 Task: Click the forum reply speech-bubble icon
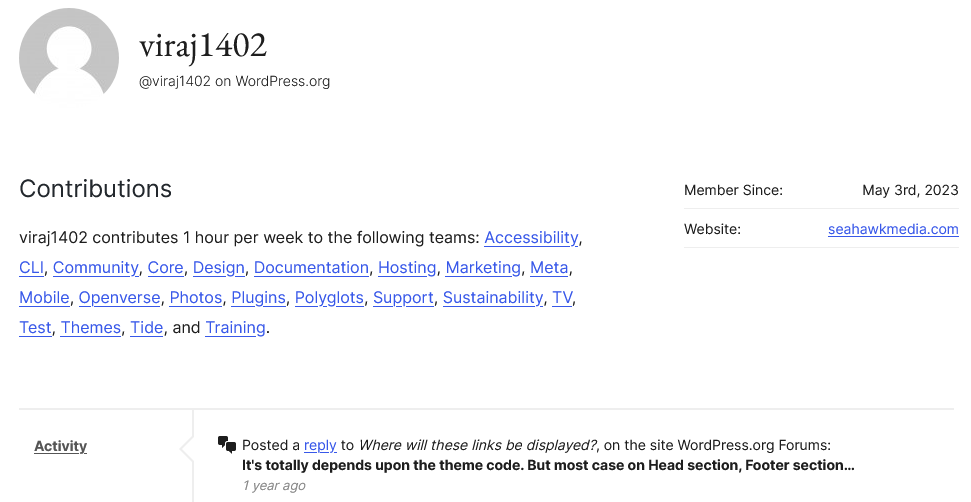227,444
